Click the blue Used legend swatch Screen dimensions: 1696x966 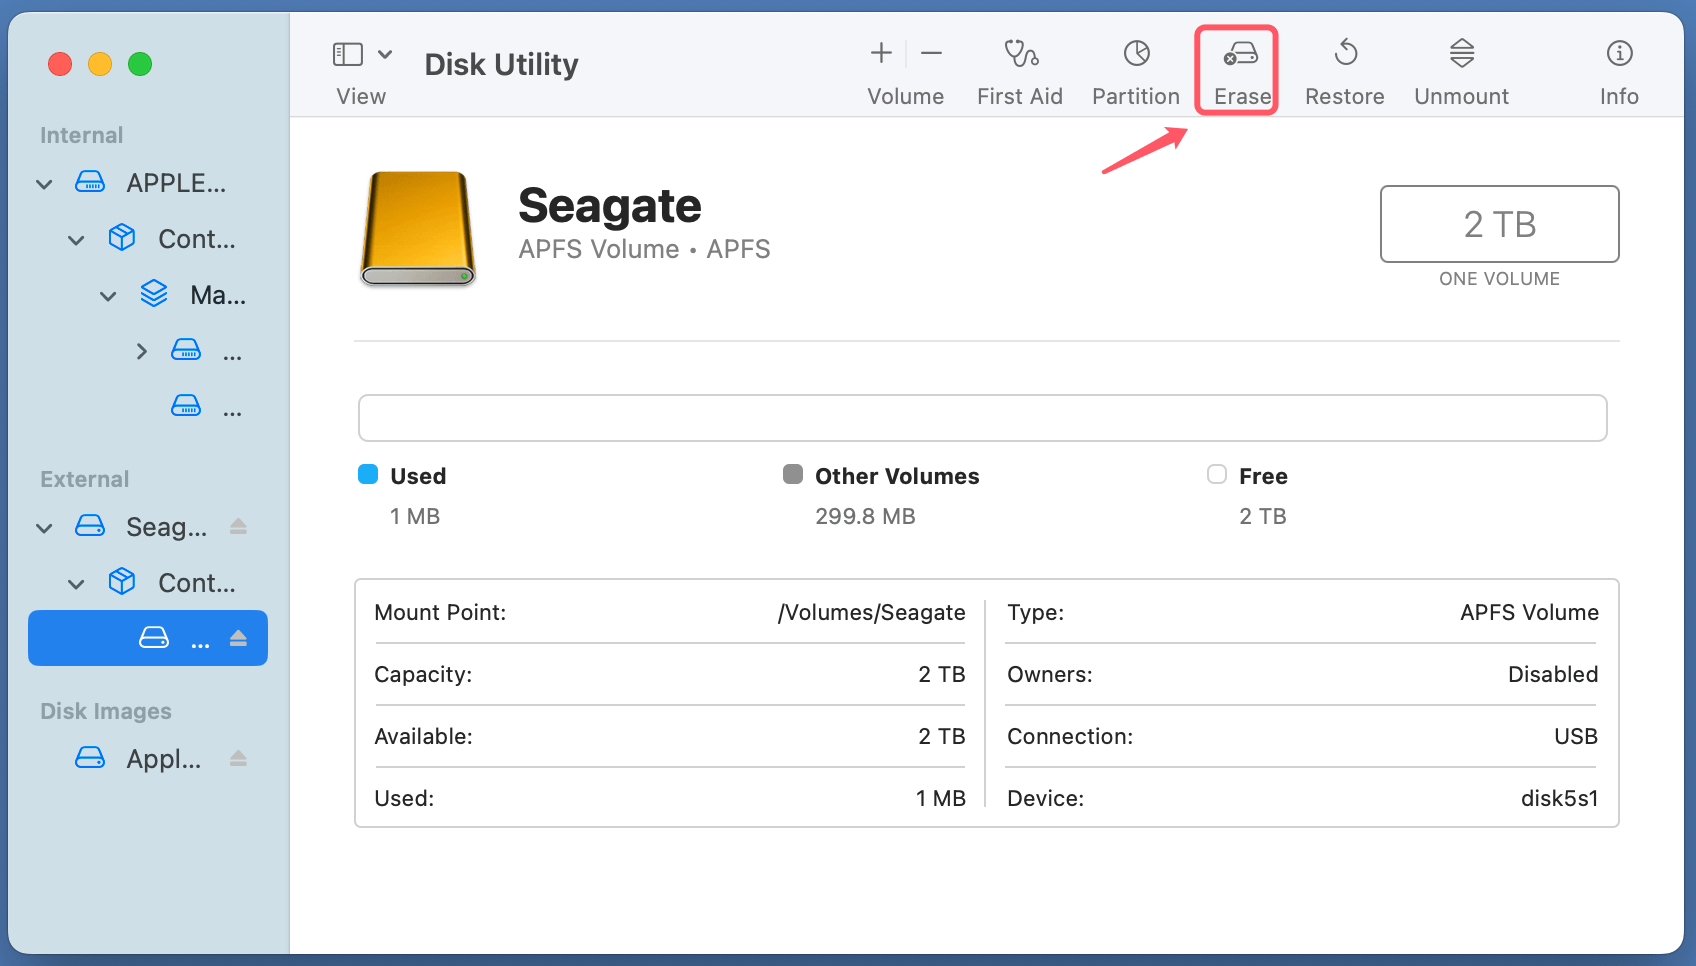coord(368,474)
